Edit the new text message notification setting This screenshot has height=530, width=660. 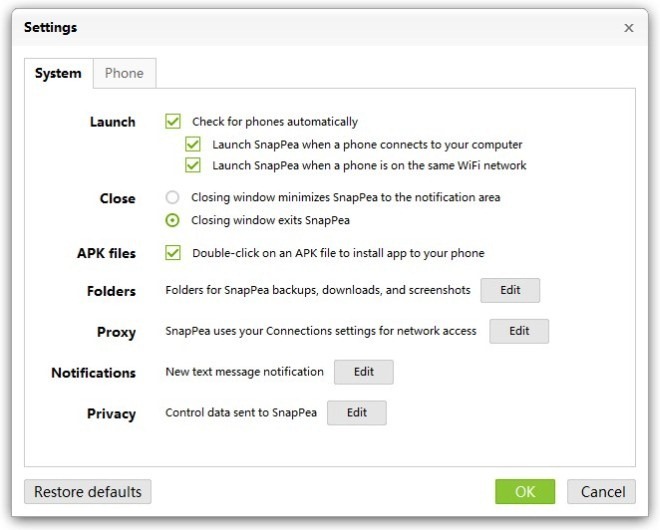pos(364,372)
